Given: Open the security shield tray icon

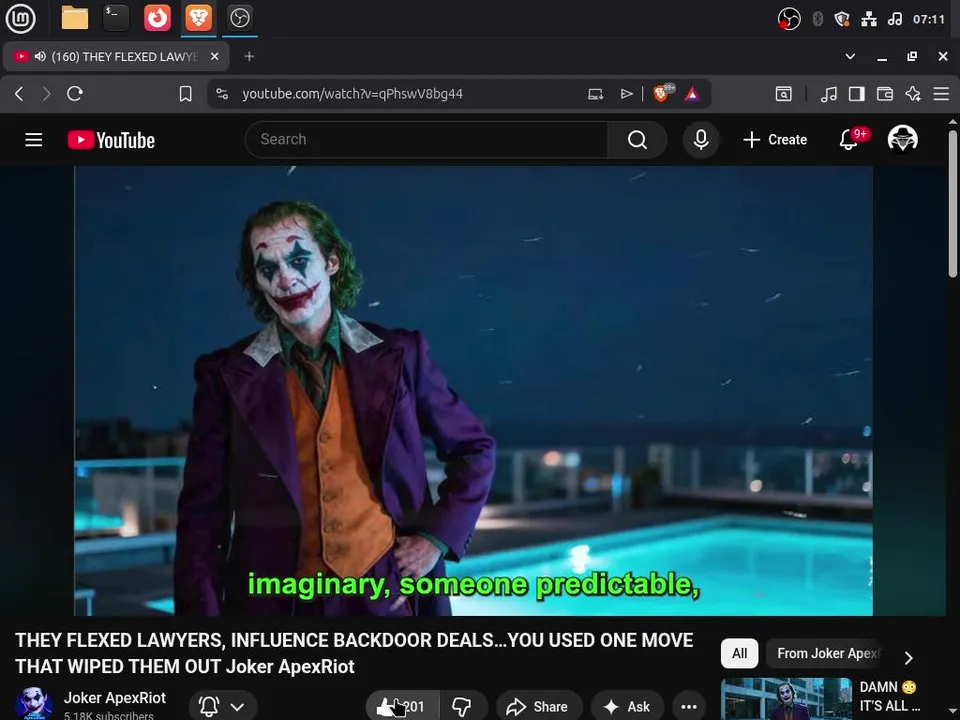Looking at the screenshot, I should [x=842, y=19].
